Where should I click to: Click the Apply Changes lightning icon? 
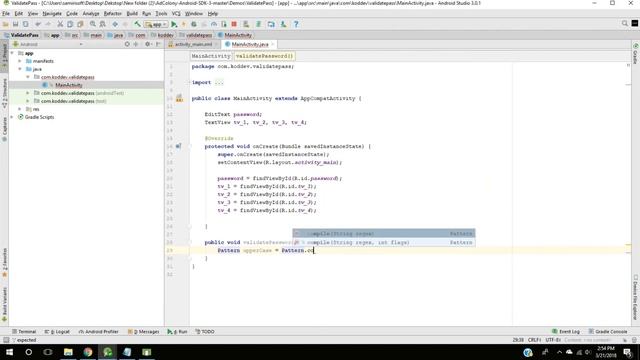(184, 24)
